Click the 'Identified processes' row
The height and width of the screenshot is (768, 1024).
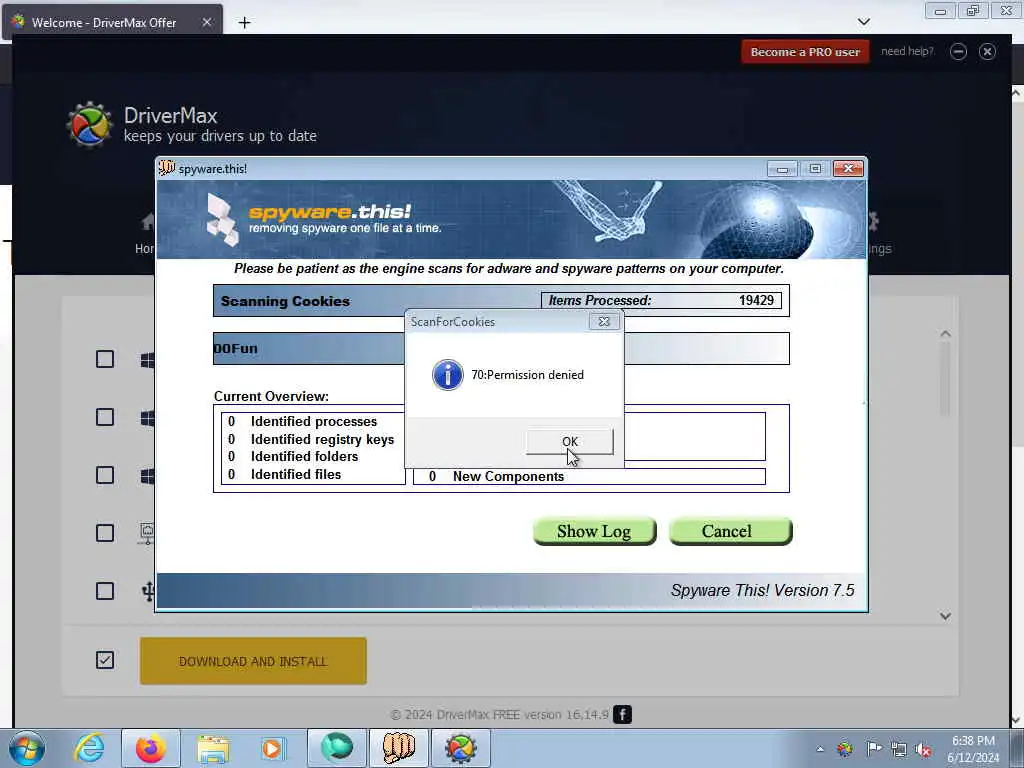tap(302, 422)
